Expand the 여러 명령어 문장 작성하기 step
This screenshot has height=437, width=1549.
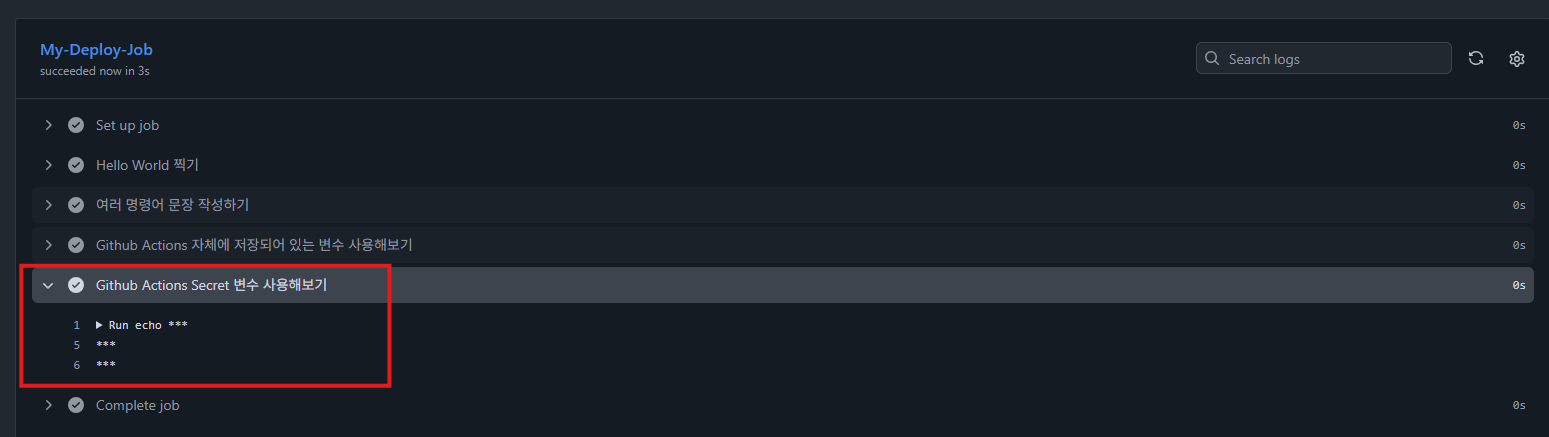[48, 205]
